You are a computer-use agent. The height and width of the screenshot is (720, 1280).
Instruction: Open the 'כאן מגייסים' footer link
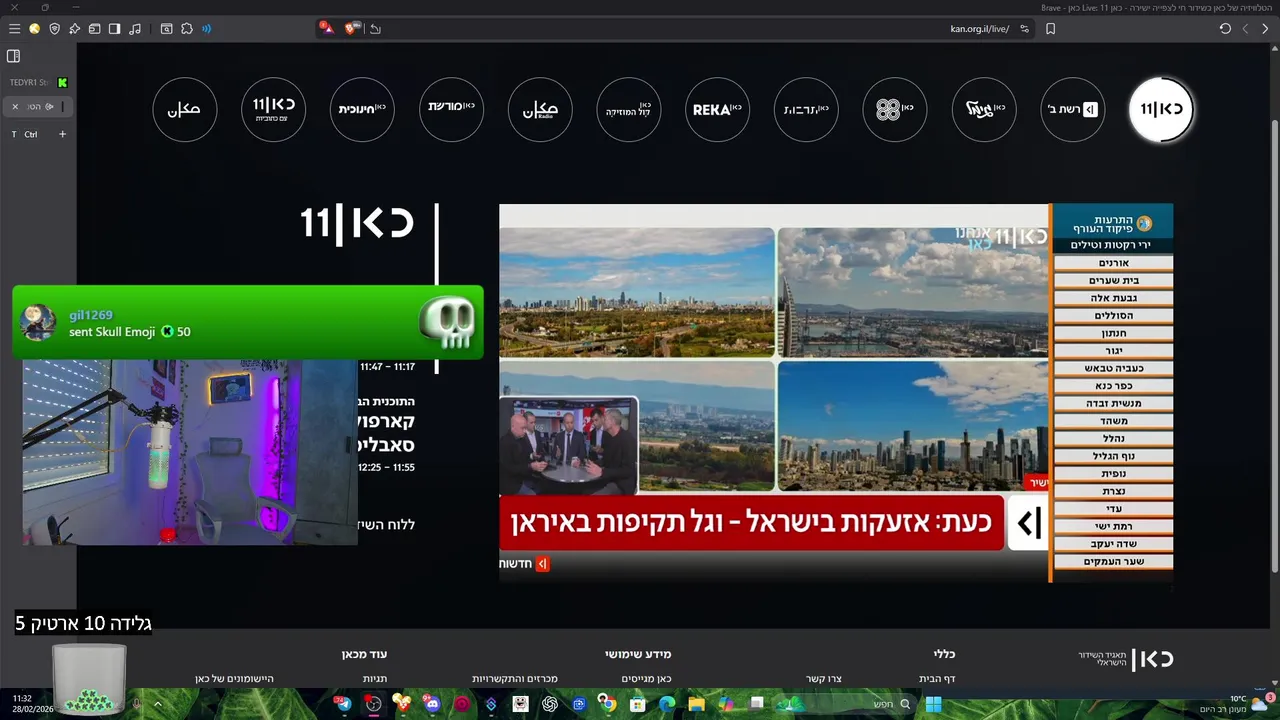click(646, 679)
